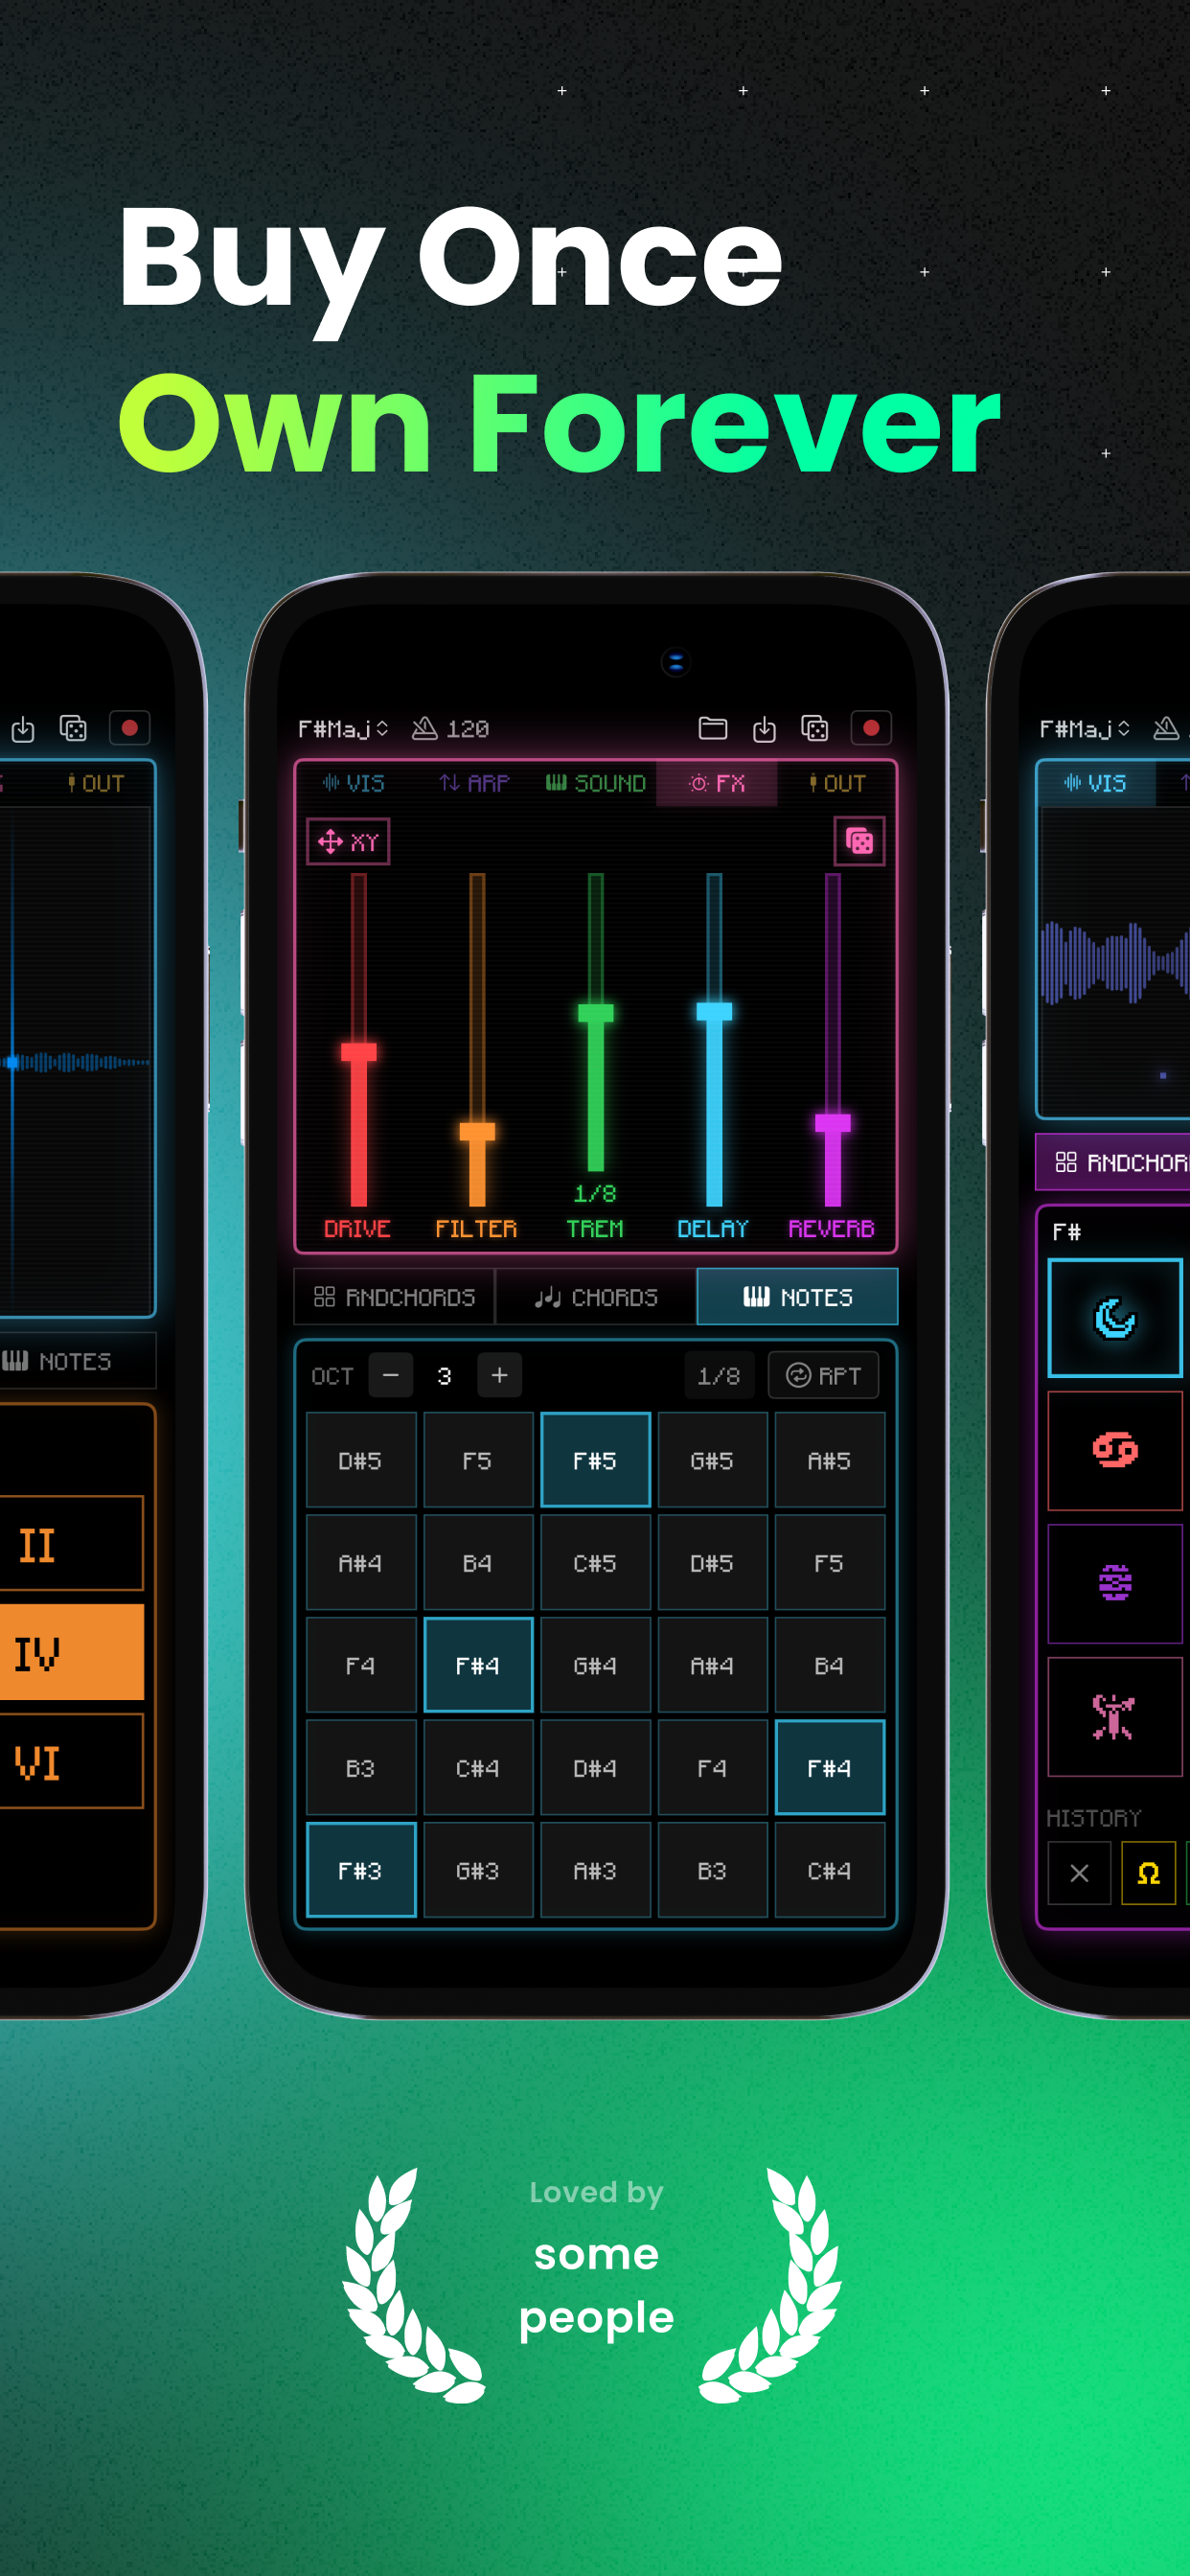The width and height of the screenshot is (1190, 2576).
Task: Open the F#Maj key selector in right phone
Action: tap(1084, 729)
